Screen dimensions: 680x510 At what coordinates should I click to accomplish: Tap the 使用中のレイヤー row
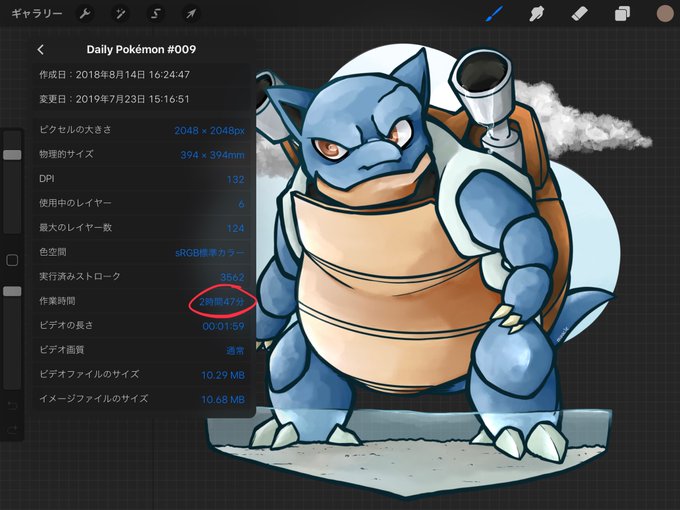pyautogui.click(x=142, y=203)
